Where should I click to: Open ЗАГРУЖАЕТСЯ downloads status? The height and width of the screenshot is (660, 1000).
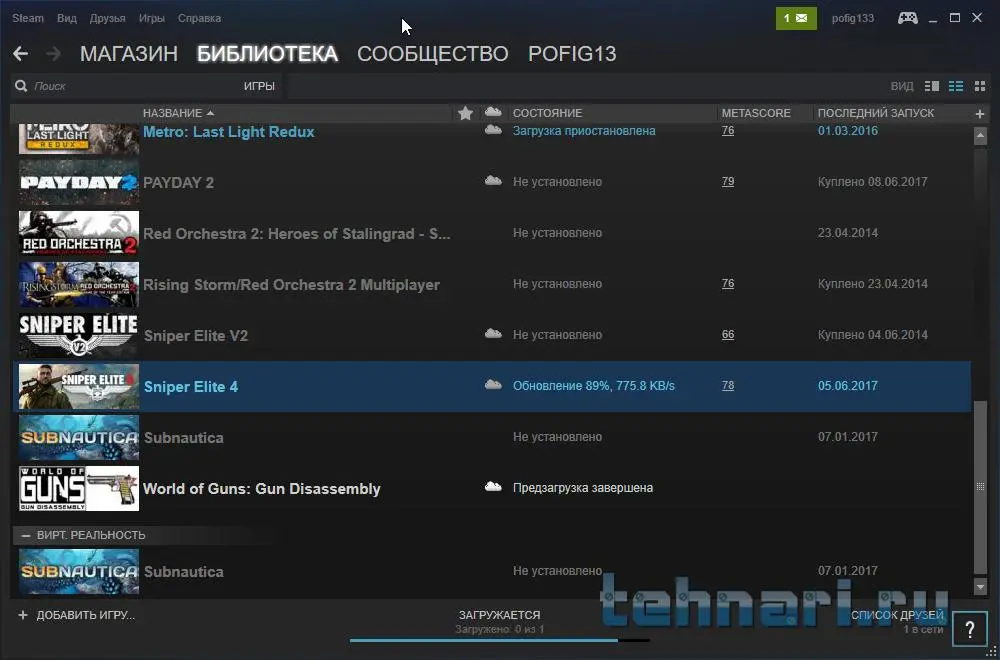499,615
